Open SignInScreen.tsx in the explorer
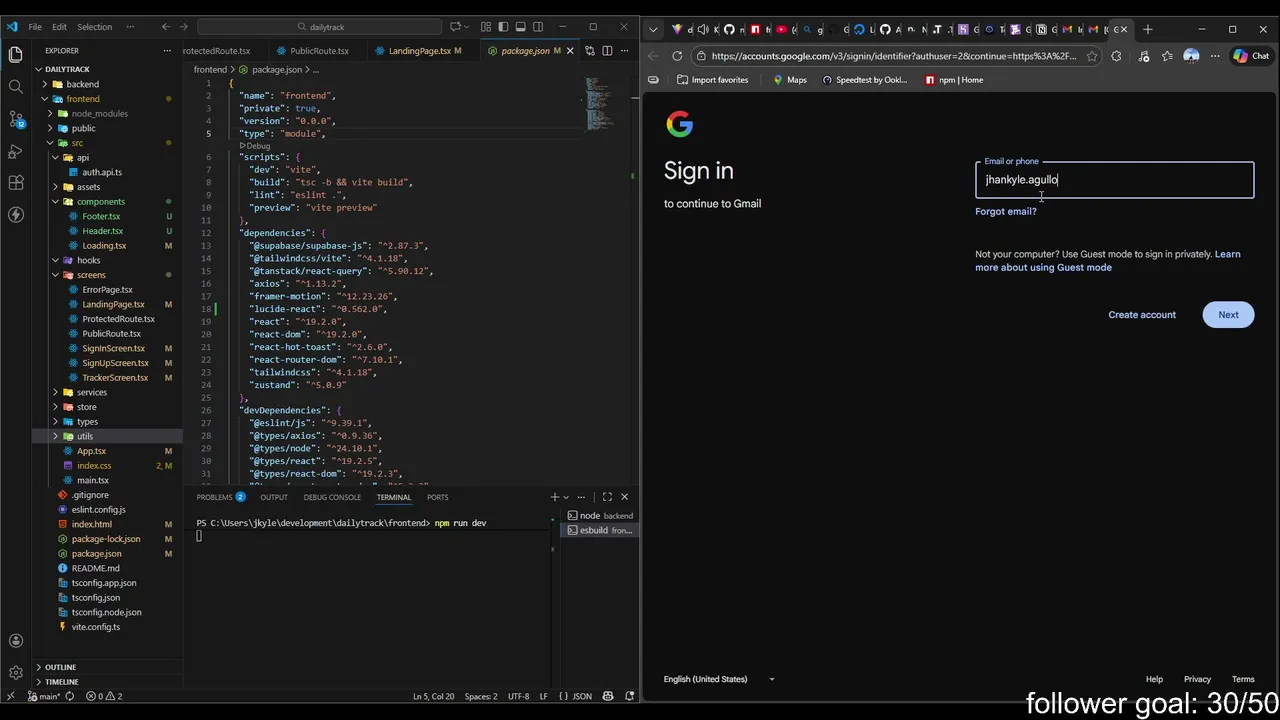Image resolution: width=1280 pixels, height=720 pixels. [x=113, y=348]
